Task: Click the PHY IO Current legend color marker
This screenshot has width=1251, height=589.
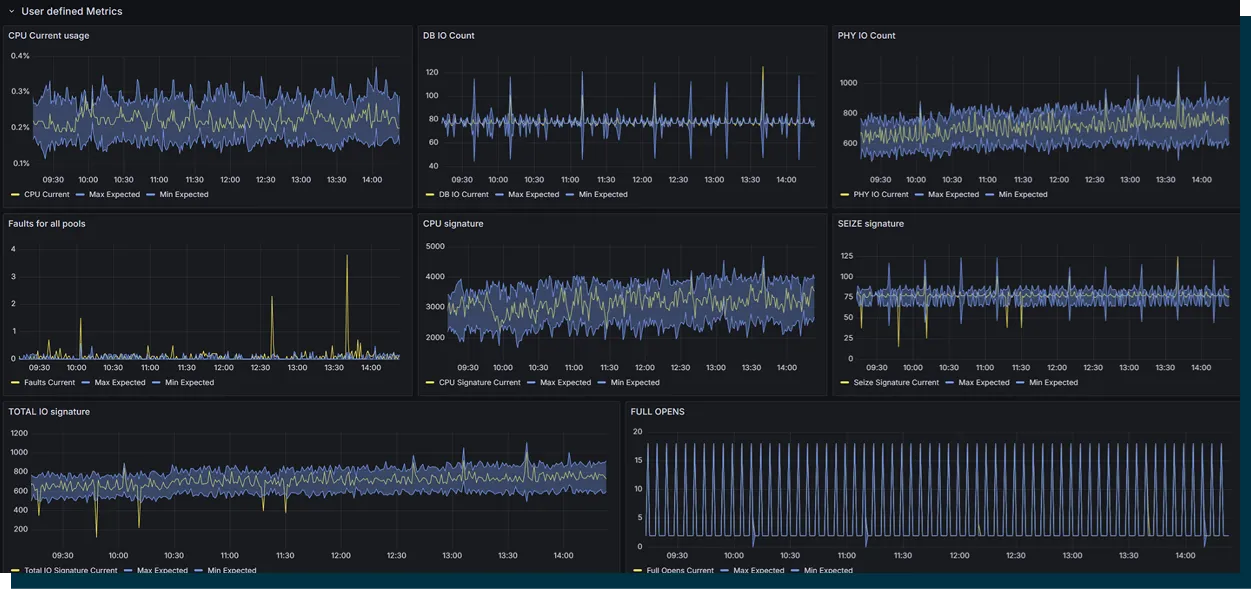Action: point(845,195)
